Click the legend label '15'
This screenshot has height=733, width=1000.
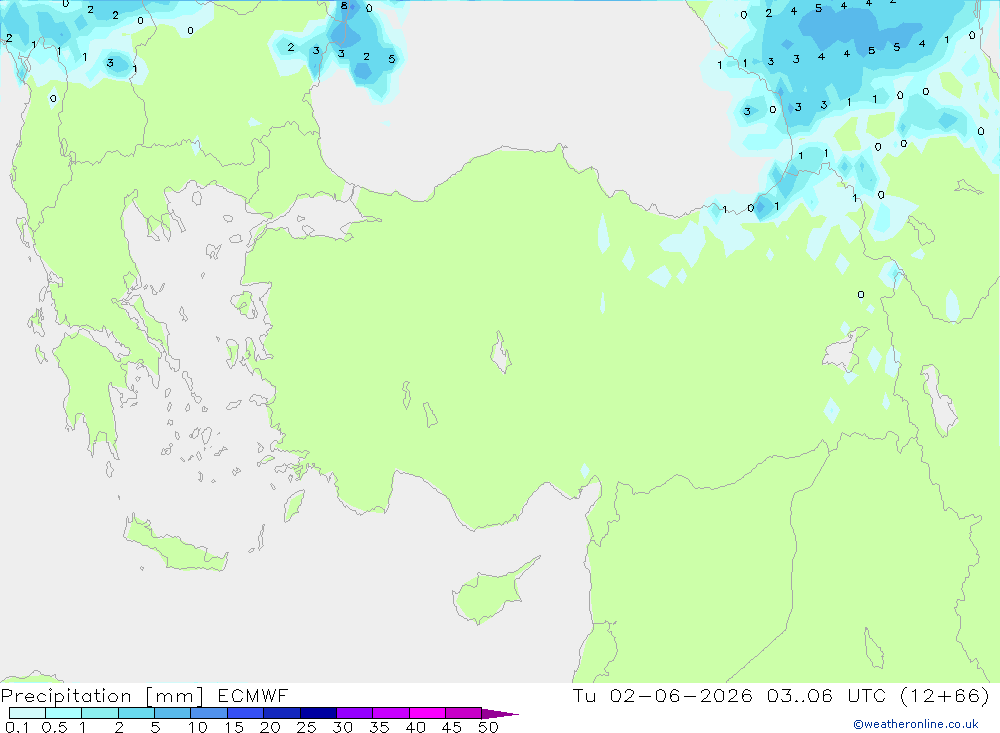coord(234,727)
